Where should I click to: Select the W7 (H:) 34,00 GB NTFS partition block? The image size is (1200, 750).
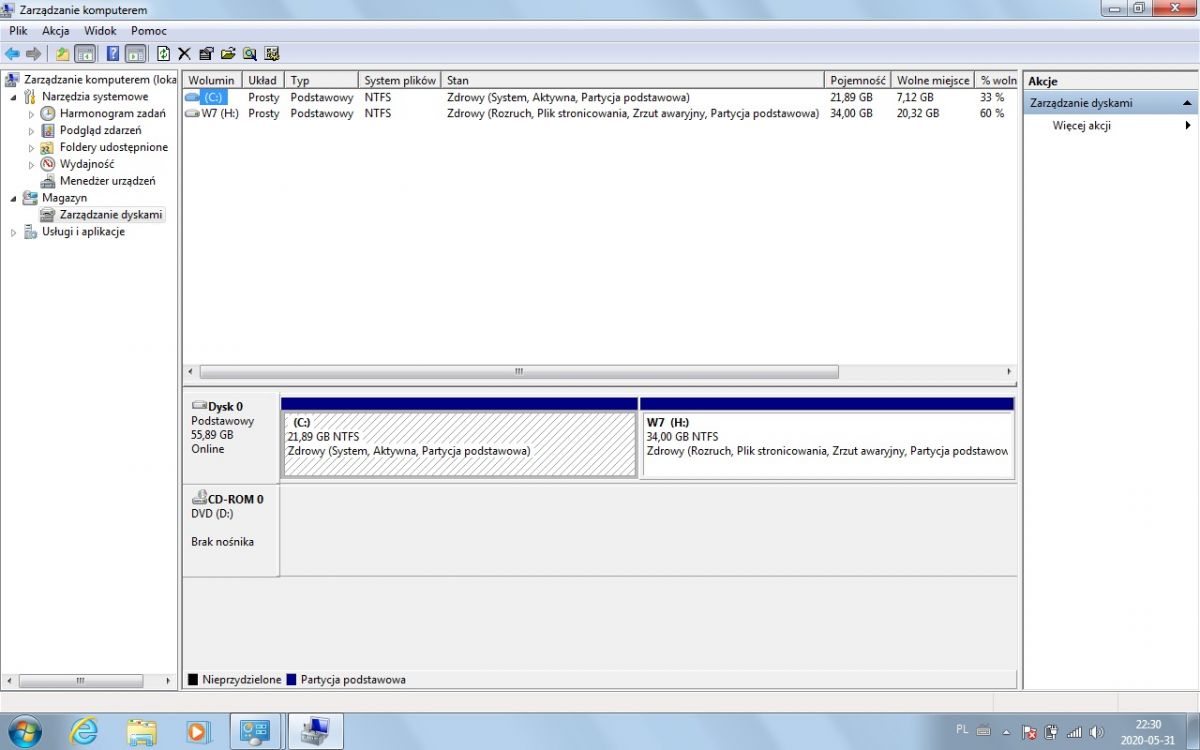click(x=827, y=437)
